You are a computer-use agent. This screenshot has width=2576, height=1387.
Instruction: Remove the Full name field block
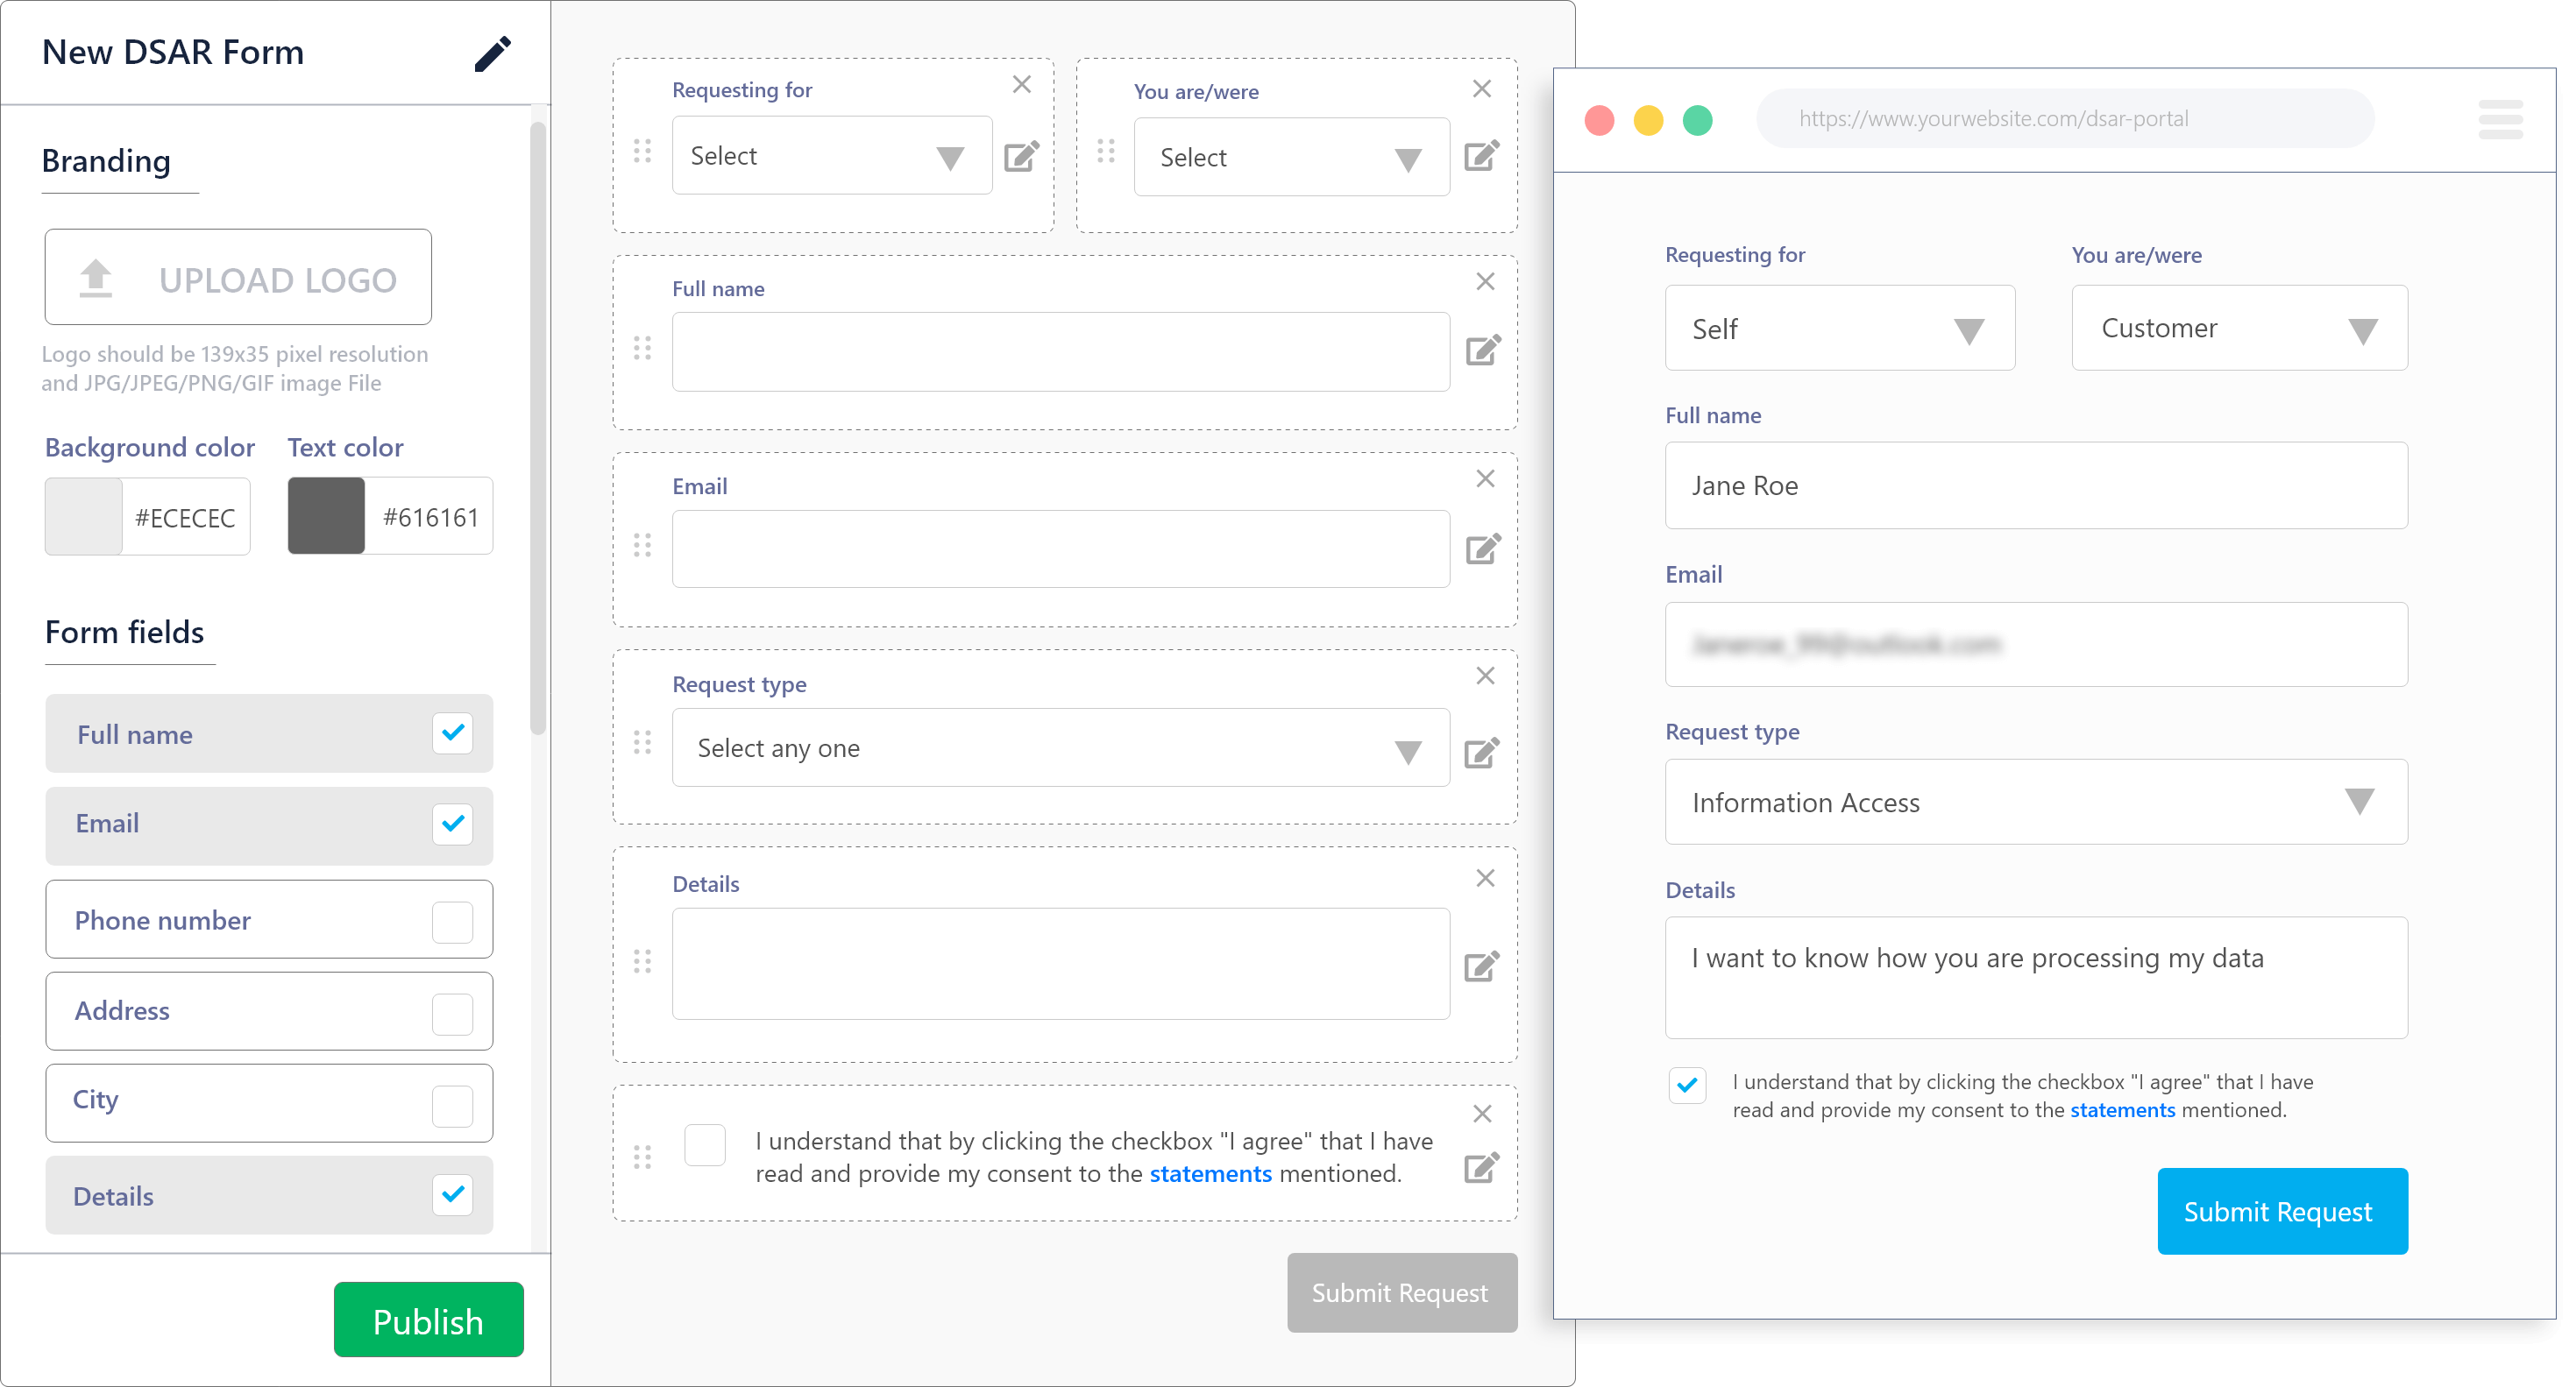click(1485, 282)
